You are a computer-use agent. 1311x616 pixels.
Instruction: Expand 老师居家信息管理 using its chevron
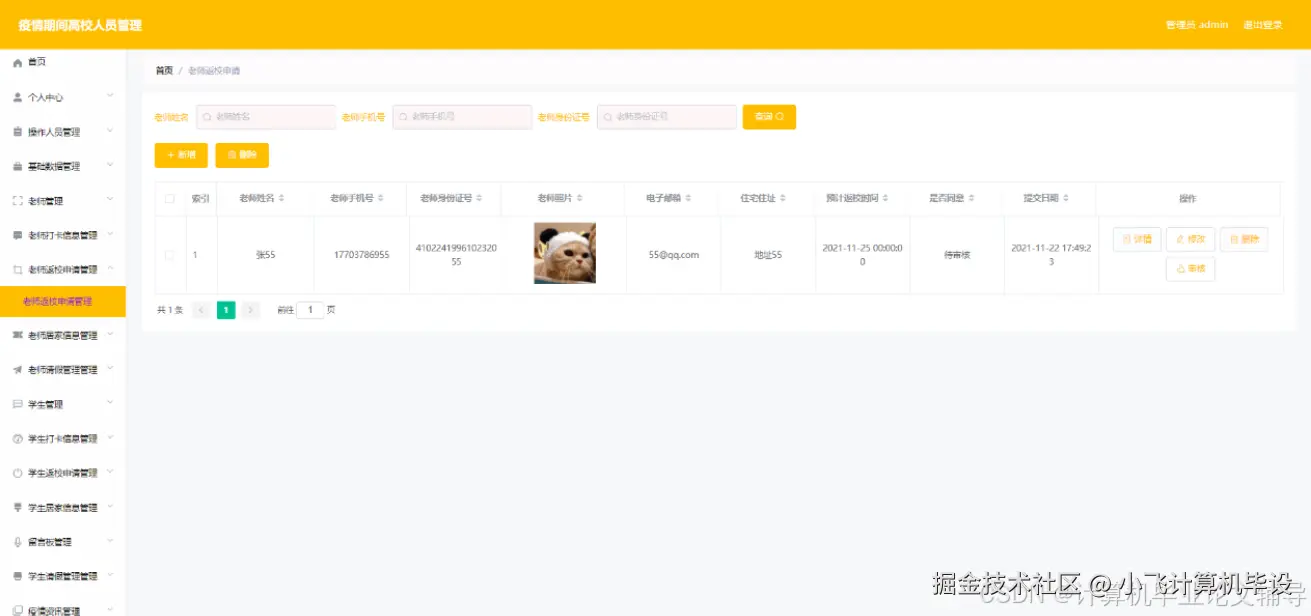pos(110,335)
